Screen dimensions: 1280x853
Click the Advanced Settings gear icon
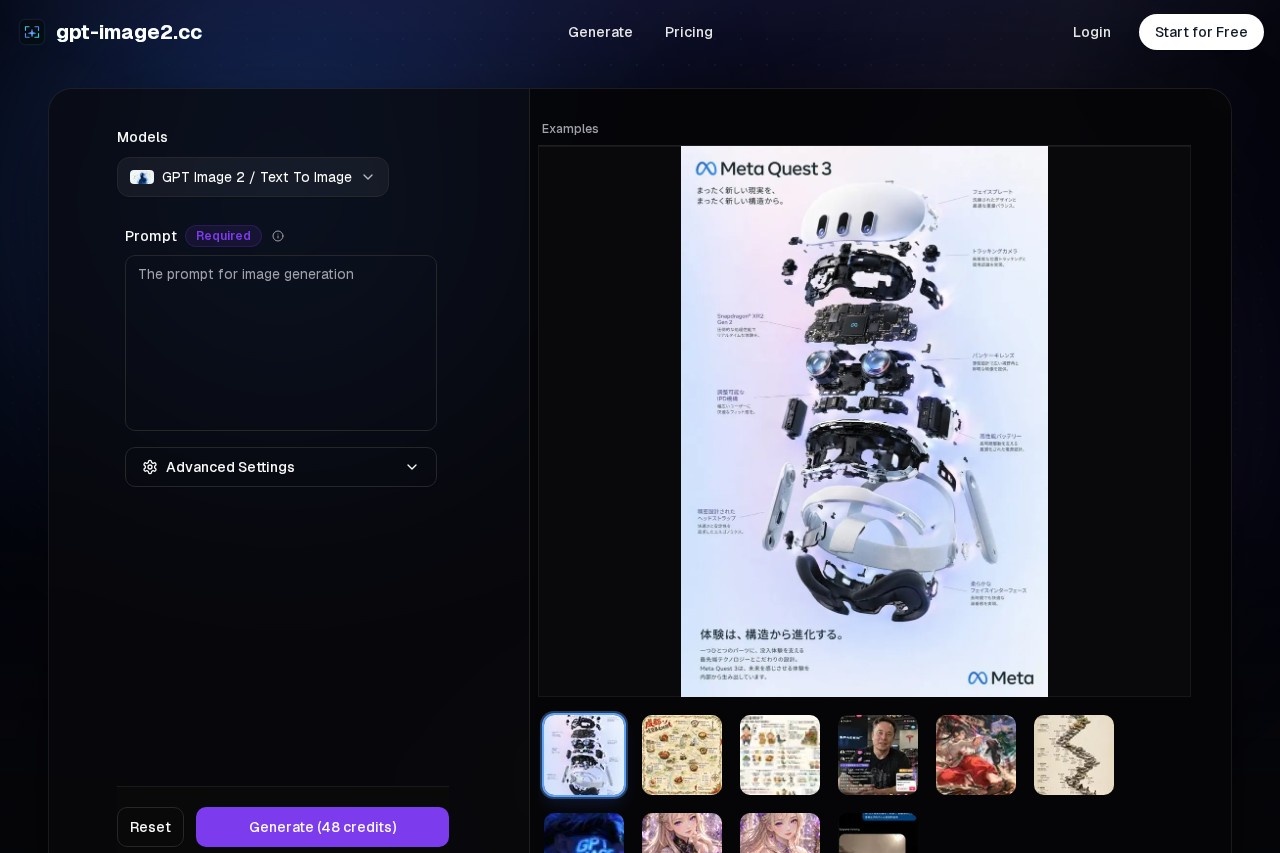pyautogui.click(x=150, y=467)
